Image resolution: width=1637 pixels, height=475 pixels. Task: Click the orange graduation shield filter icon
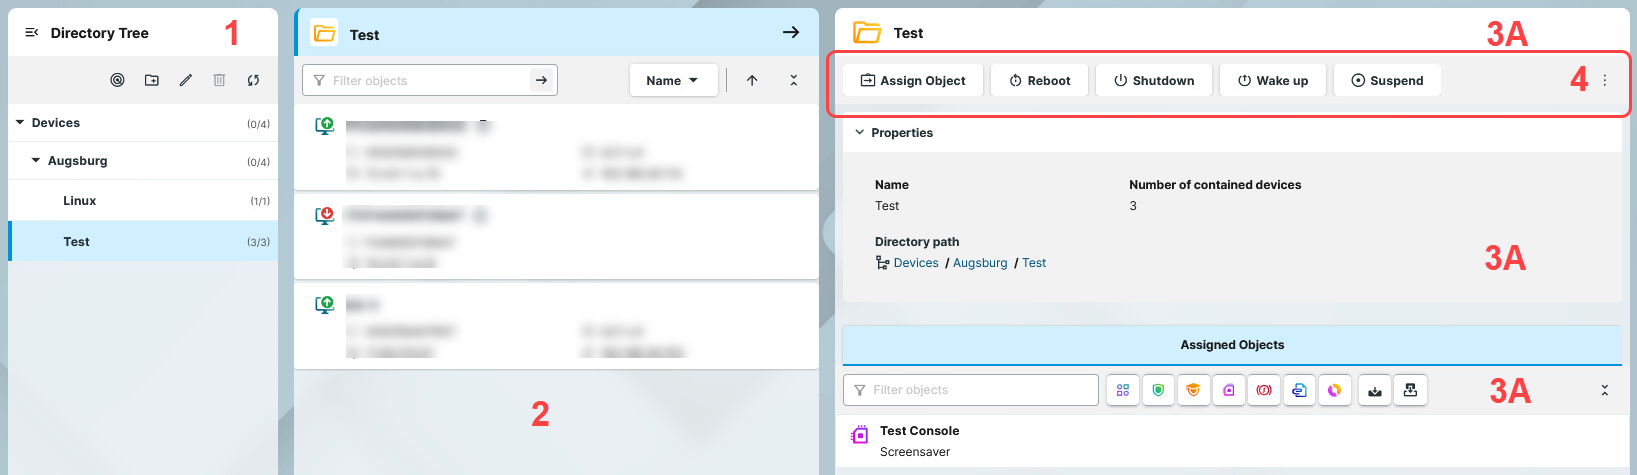[1193, 390]
